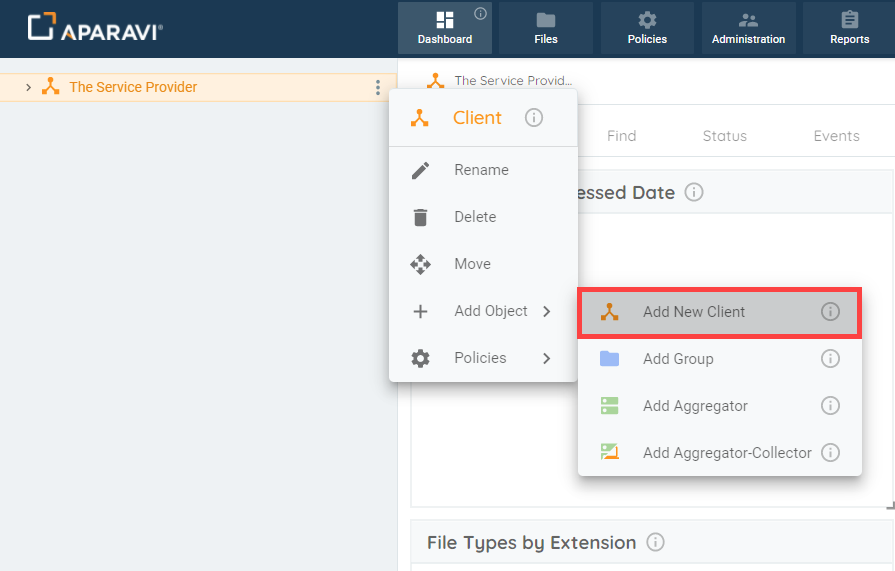
Task: Select Add New Client option
Action: [719, 312]
